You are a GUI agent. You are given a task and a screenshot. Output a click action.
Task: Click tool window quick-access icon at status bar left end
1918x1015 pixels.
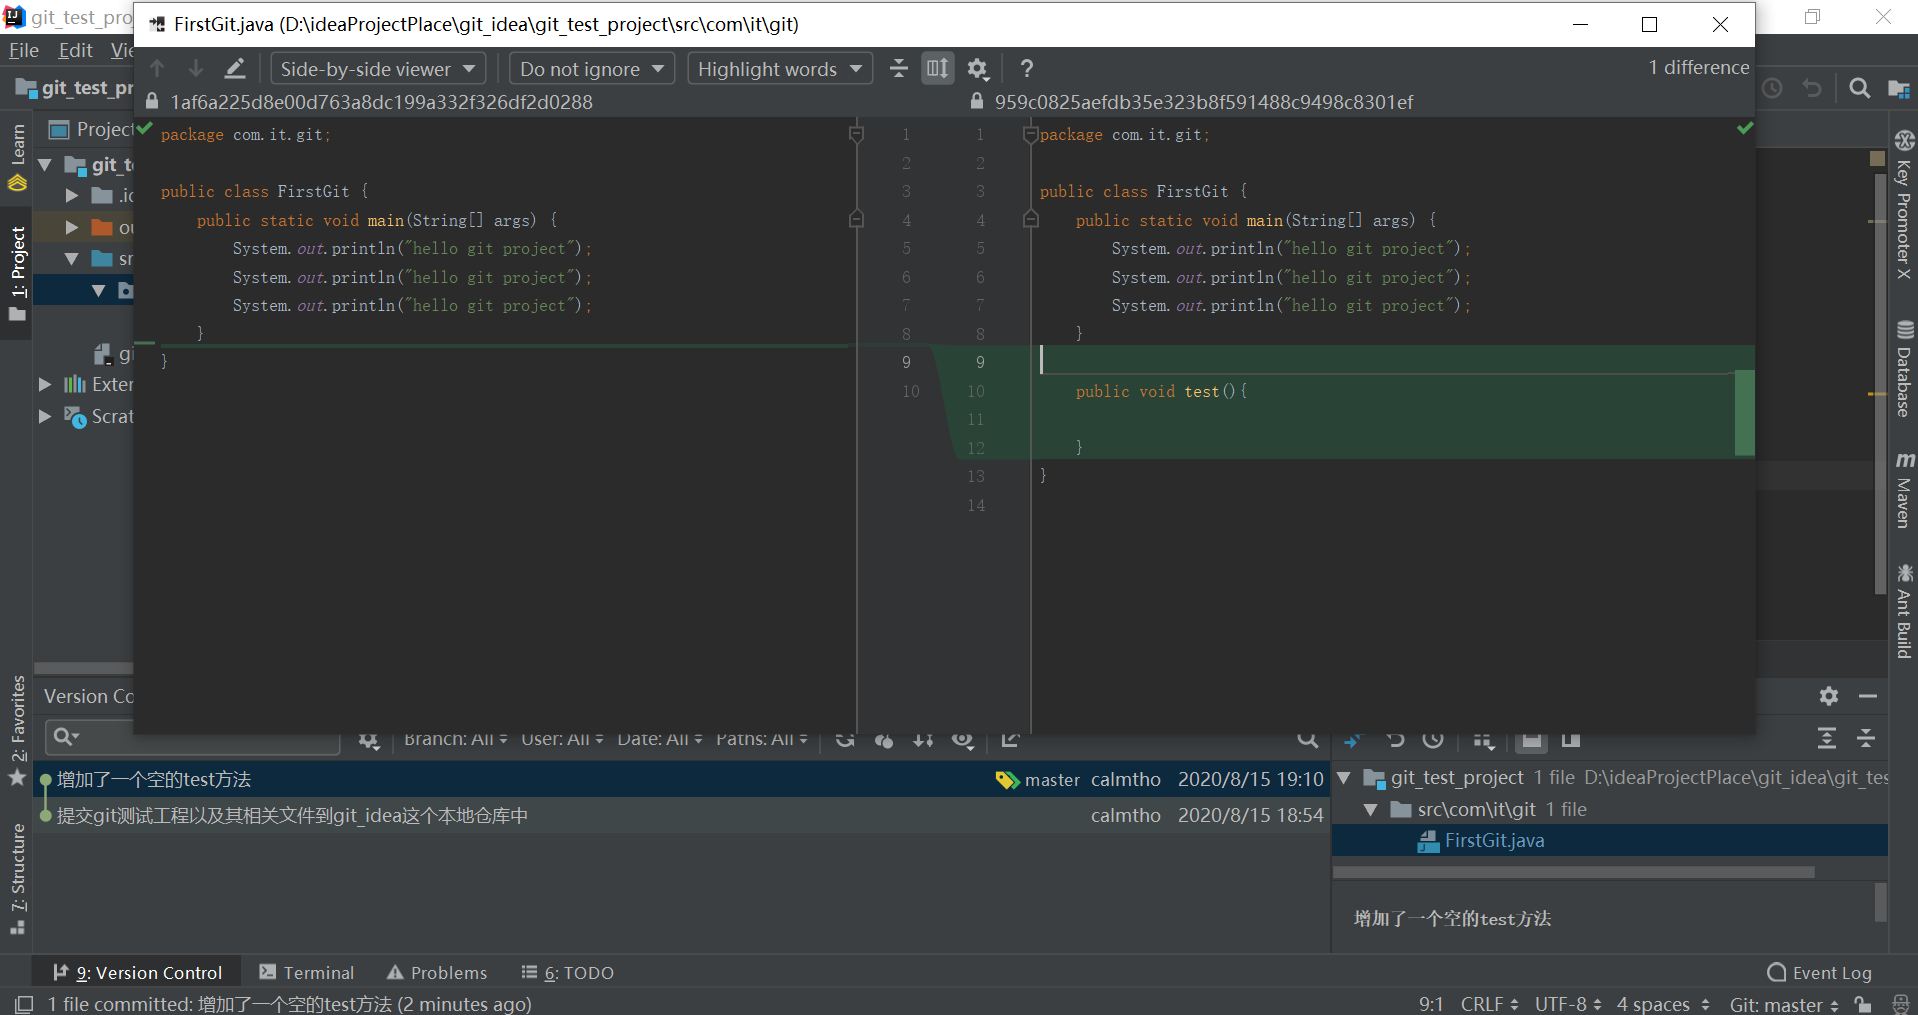[23, 1003]
